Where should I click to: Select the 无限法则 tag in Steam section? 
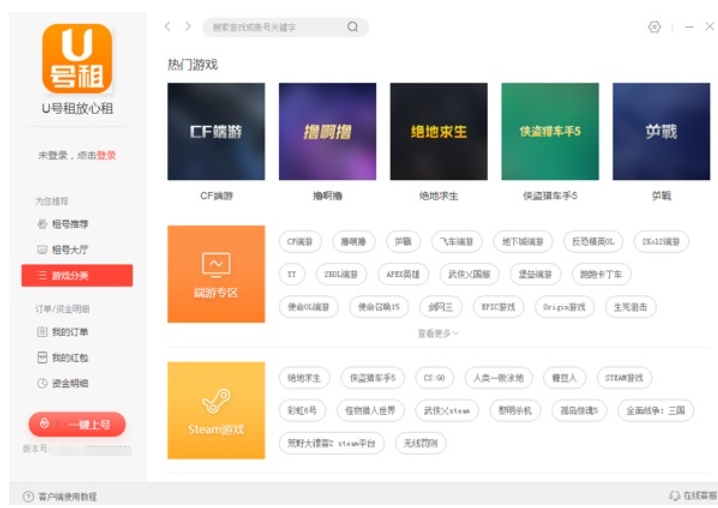(x=420, y=443)
